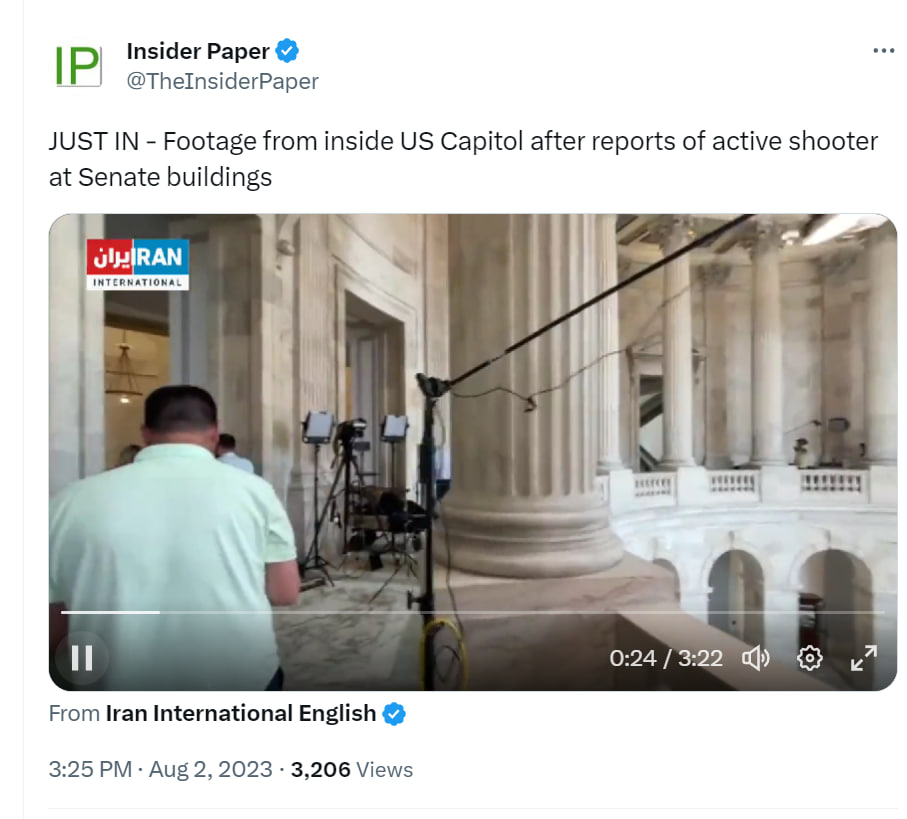Click the tweet text about active shooter

[463, 159]
